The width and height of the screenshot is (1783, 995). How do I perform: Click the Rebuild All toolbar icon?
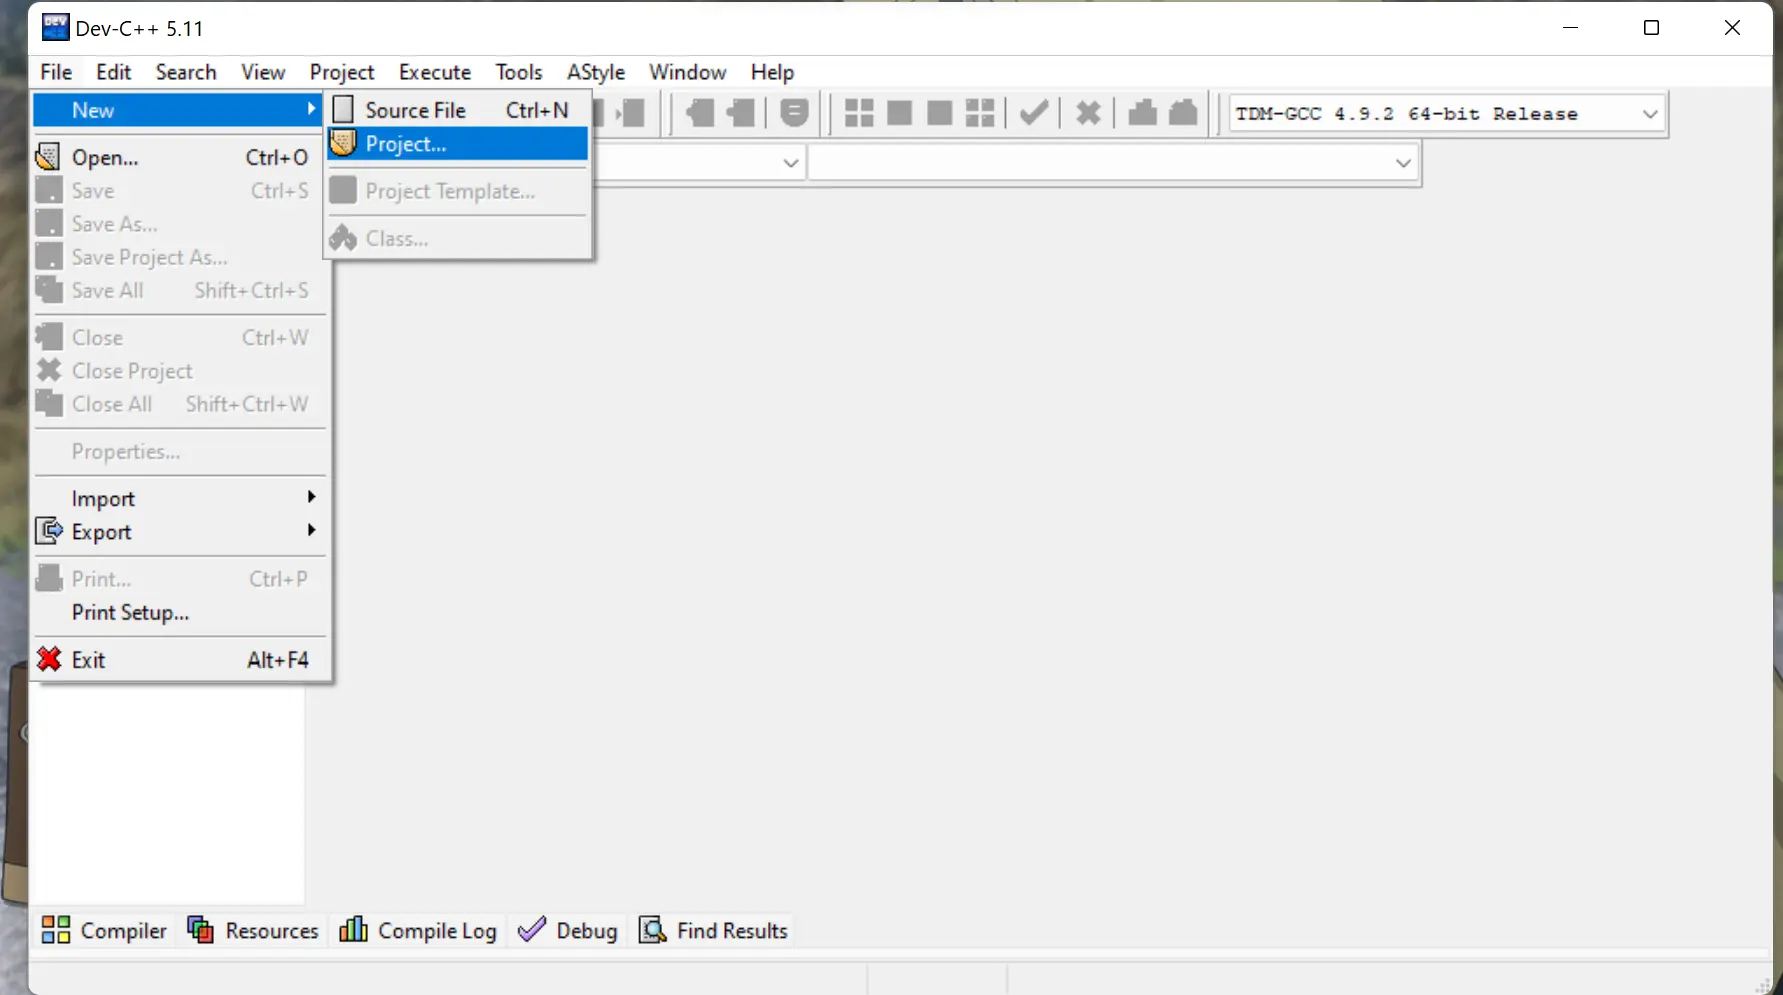click(980, 113)
